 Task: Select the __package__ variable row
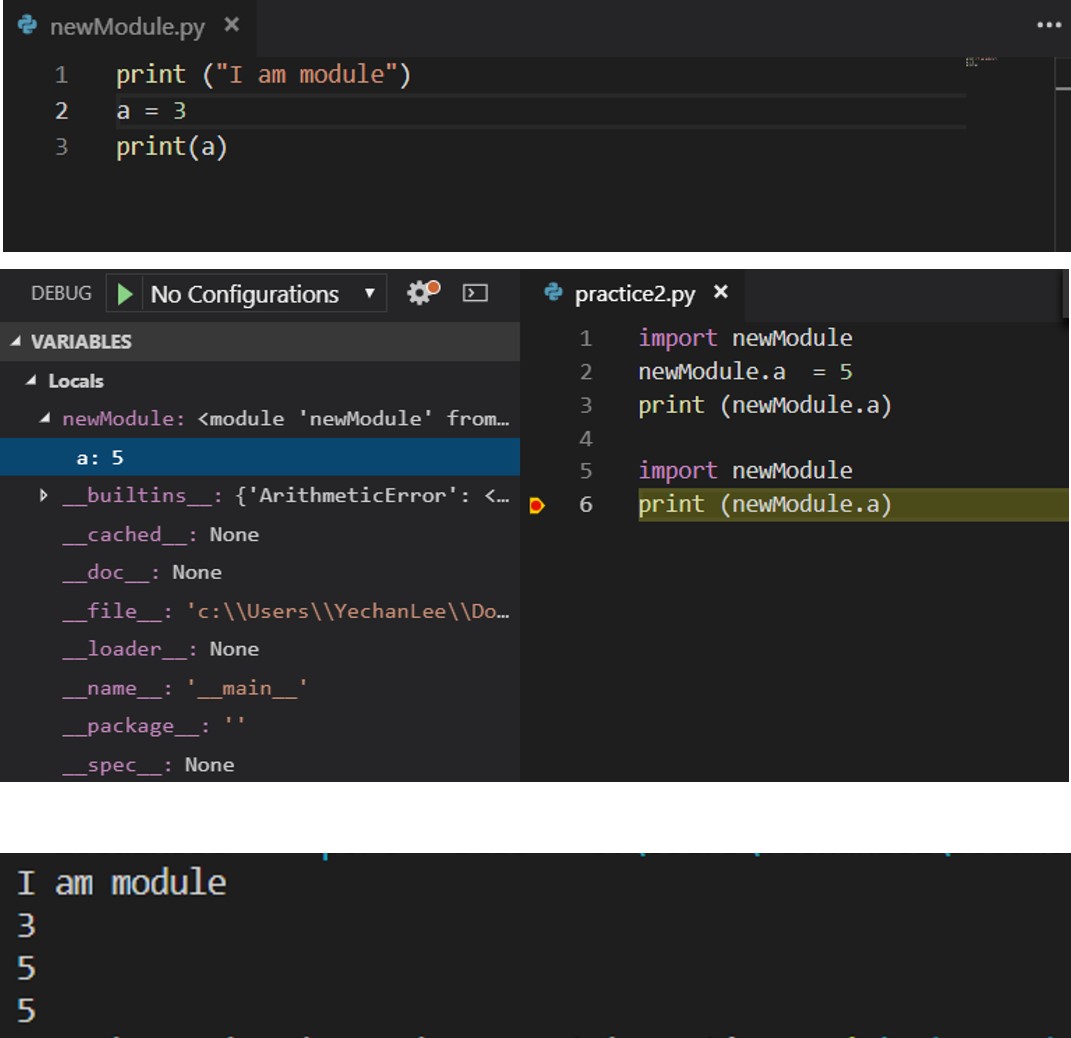coord(260,726)
